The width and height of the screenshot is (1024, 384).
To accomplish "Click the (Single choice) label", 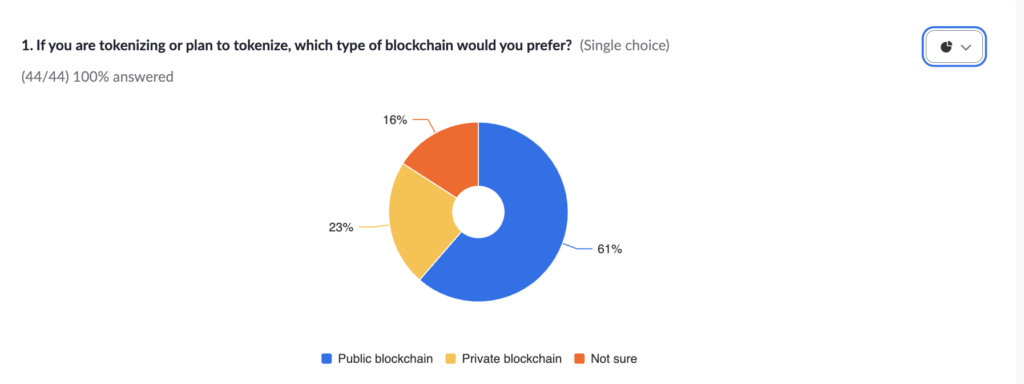I will (624, 46).
